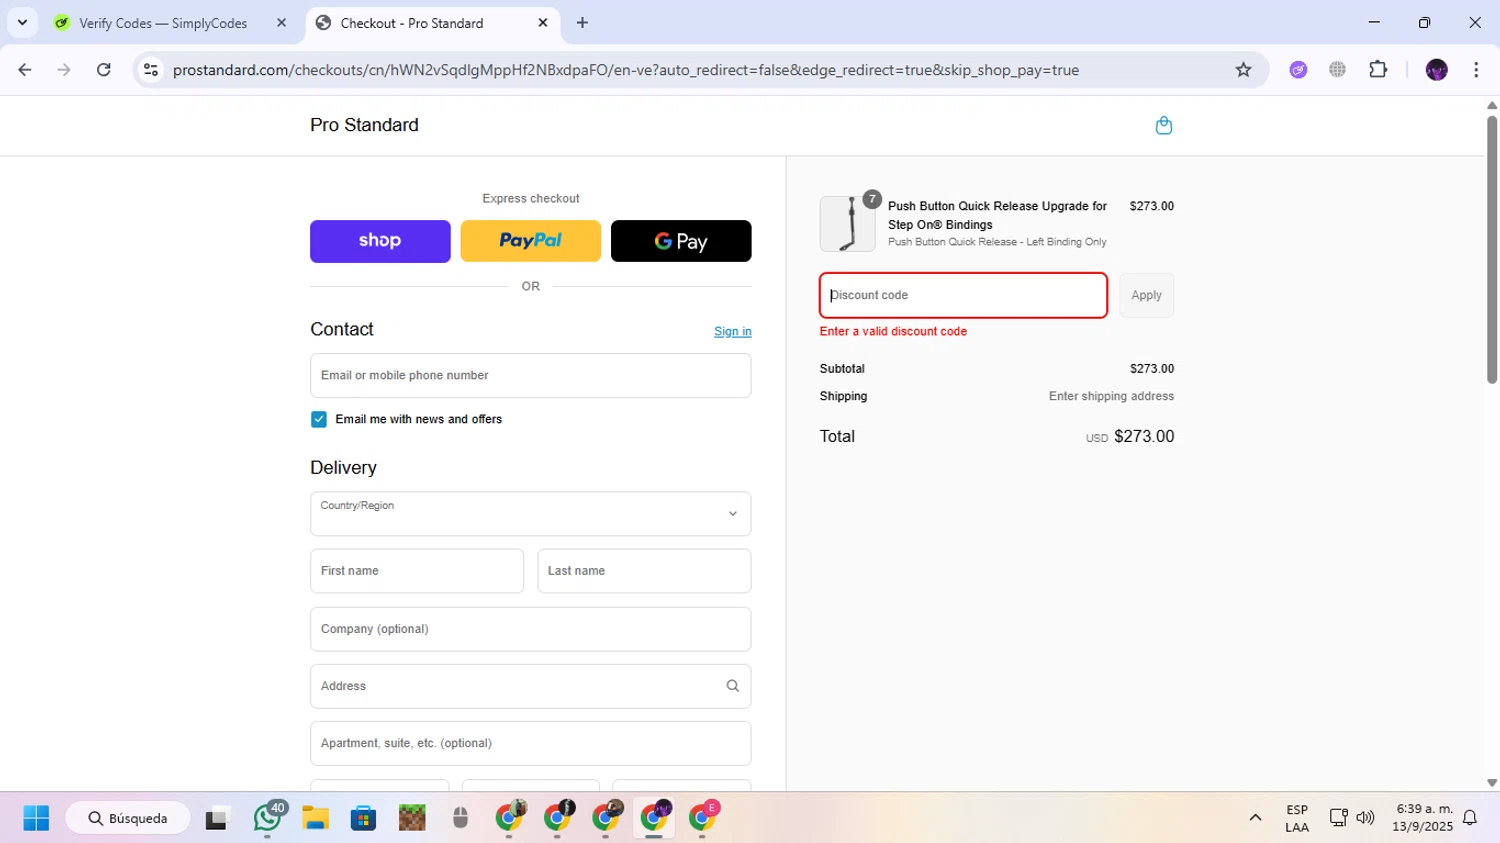
Task: Open a new browser tab
Action: 582,23
